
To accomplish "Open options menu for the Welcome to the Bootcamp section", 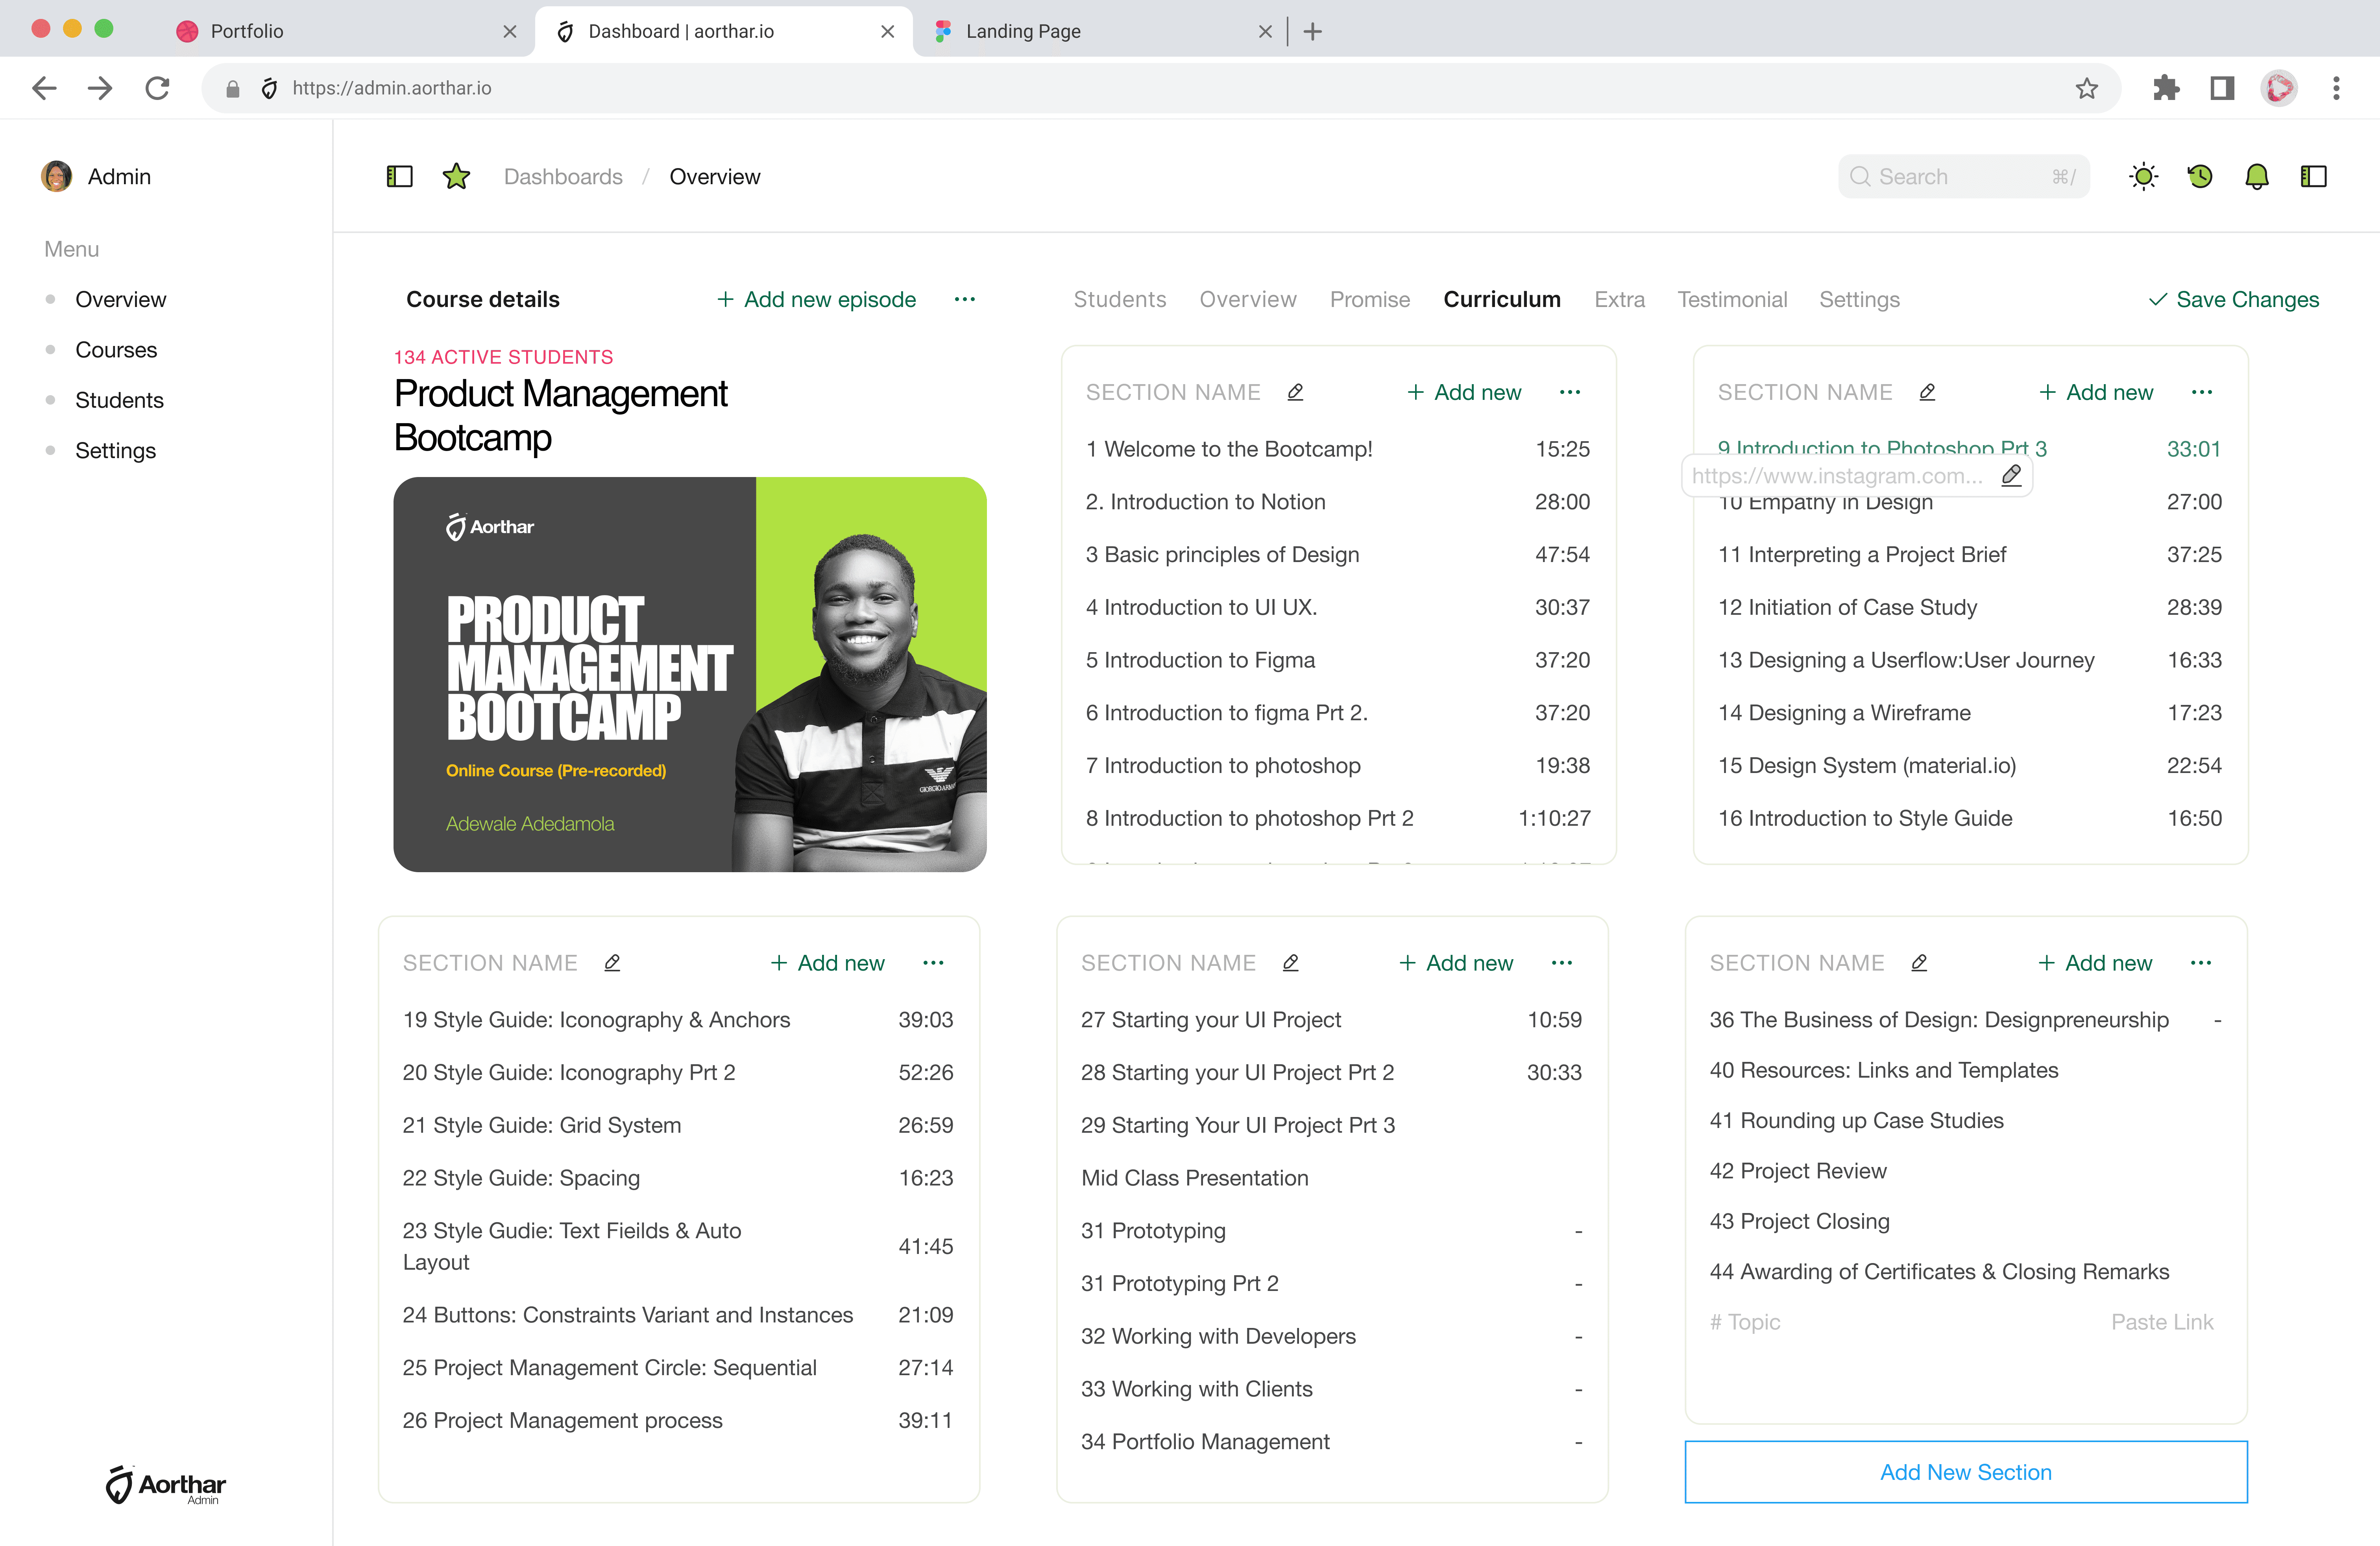I will click(x=1570, y=392).
